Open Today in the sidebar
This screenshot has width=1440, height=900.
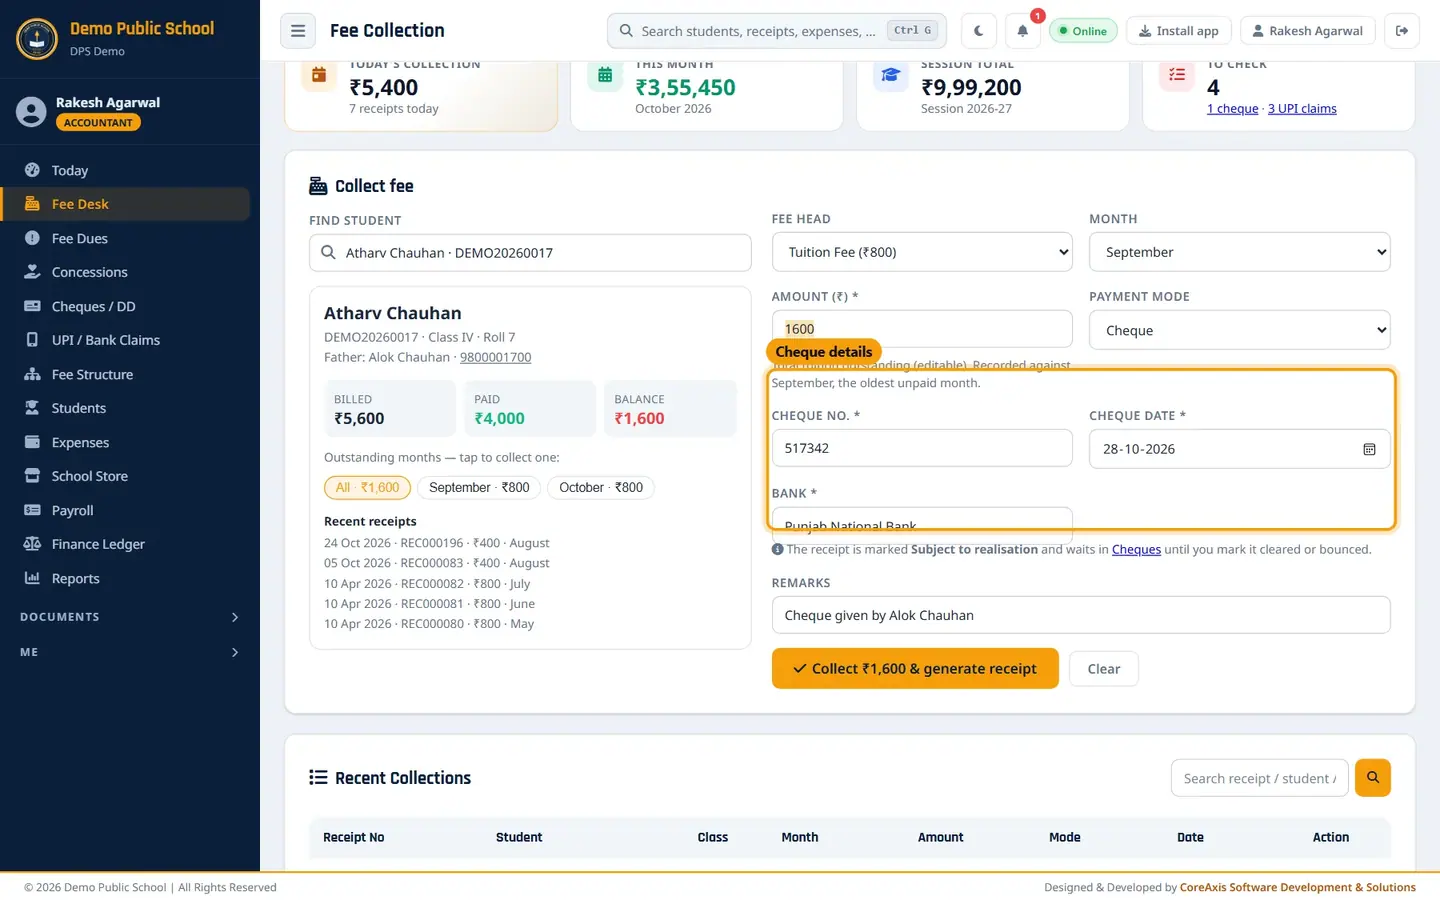125,170
